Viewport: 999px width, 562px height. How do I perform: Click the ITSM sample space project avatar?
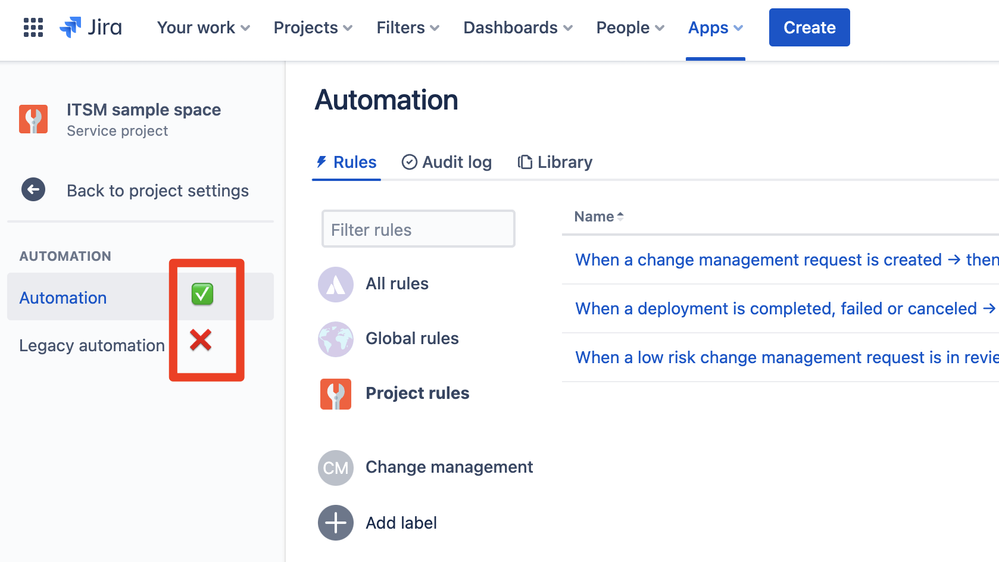click(33, 119)
